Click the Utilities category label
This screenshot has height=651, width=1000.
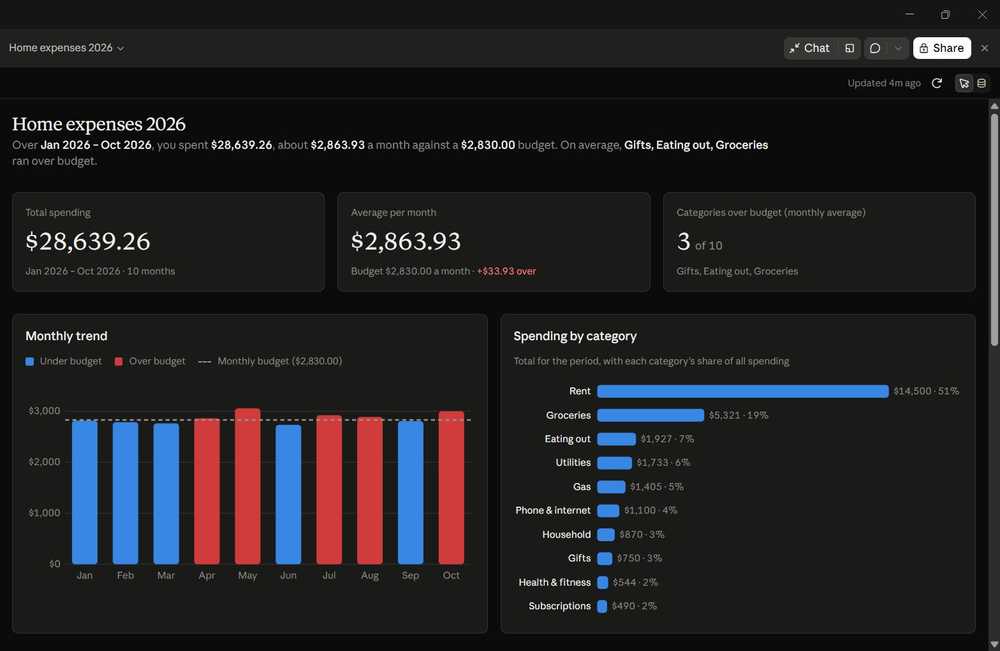click(x=573, y=462)
